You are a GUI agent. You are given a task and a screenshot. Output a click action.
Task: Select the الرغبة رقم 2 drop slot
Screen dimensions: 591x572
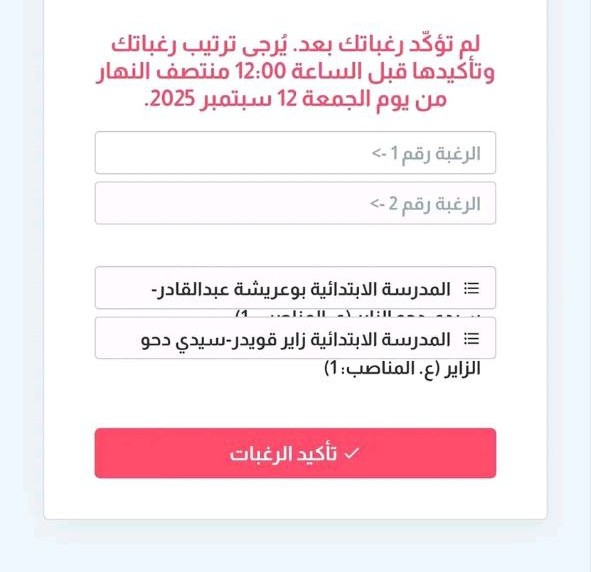(x=296, y=203)
